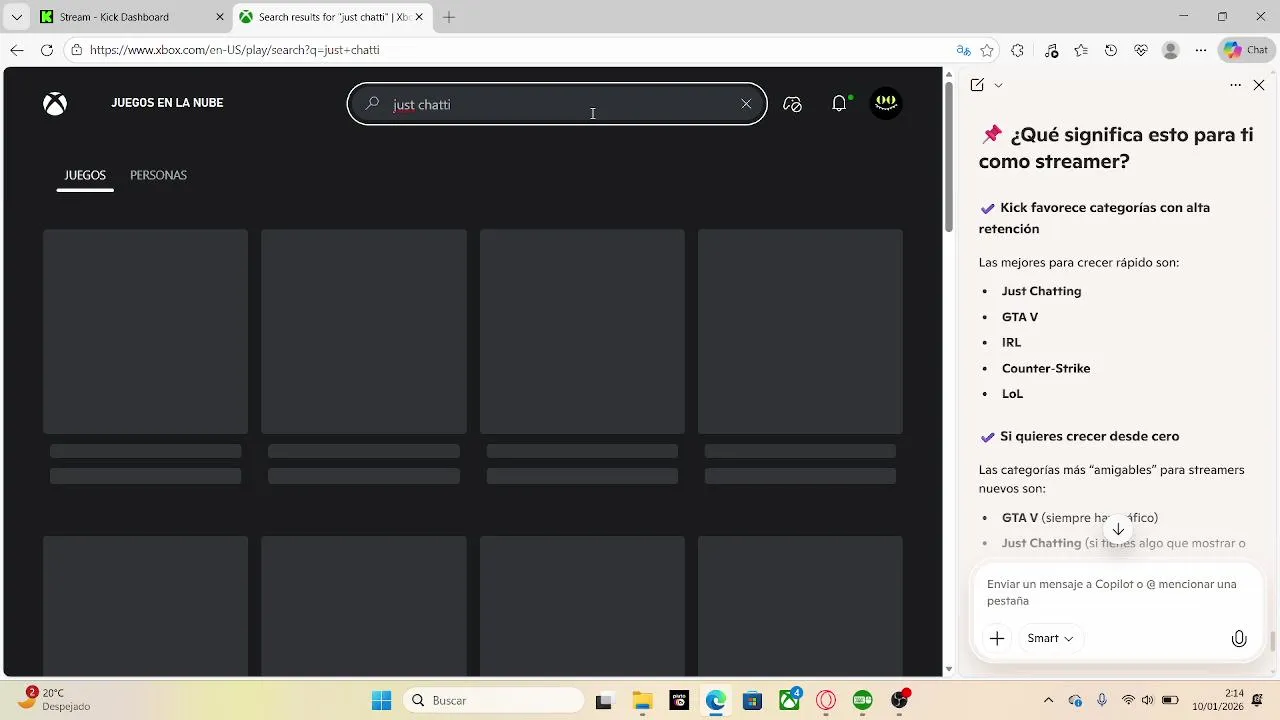Go back in the browser

coord(17,50)
